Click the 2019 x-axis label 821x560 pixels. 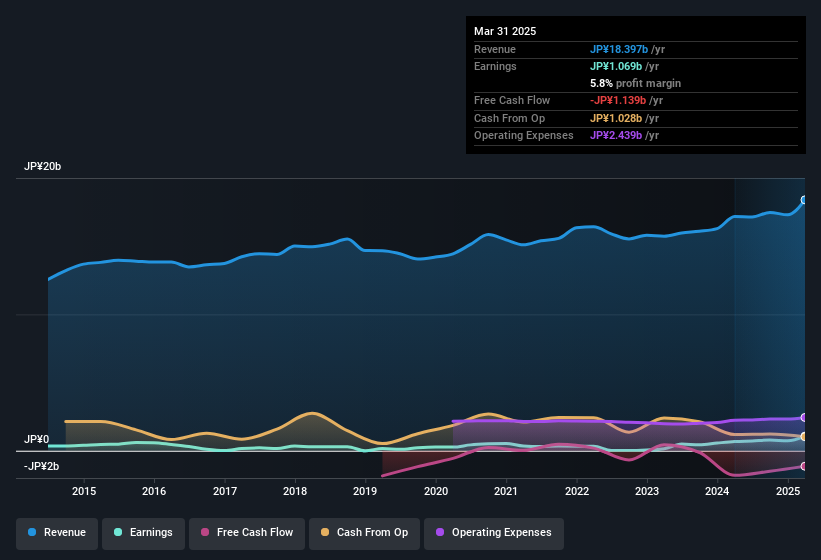point(365,491)
